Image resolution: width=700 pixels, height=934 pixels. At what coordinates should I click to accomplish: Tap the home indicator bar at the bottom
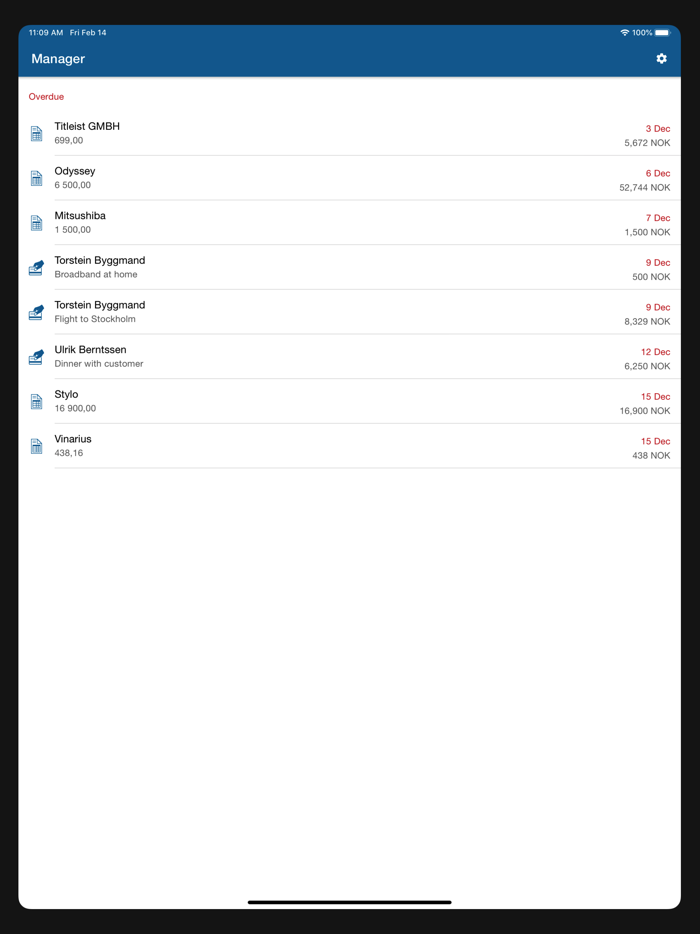(350, 901)
